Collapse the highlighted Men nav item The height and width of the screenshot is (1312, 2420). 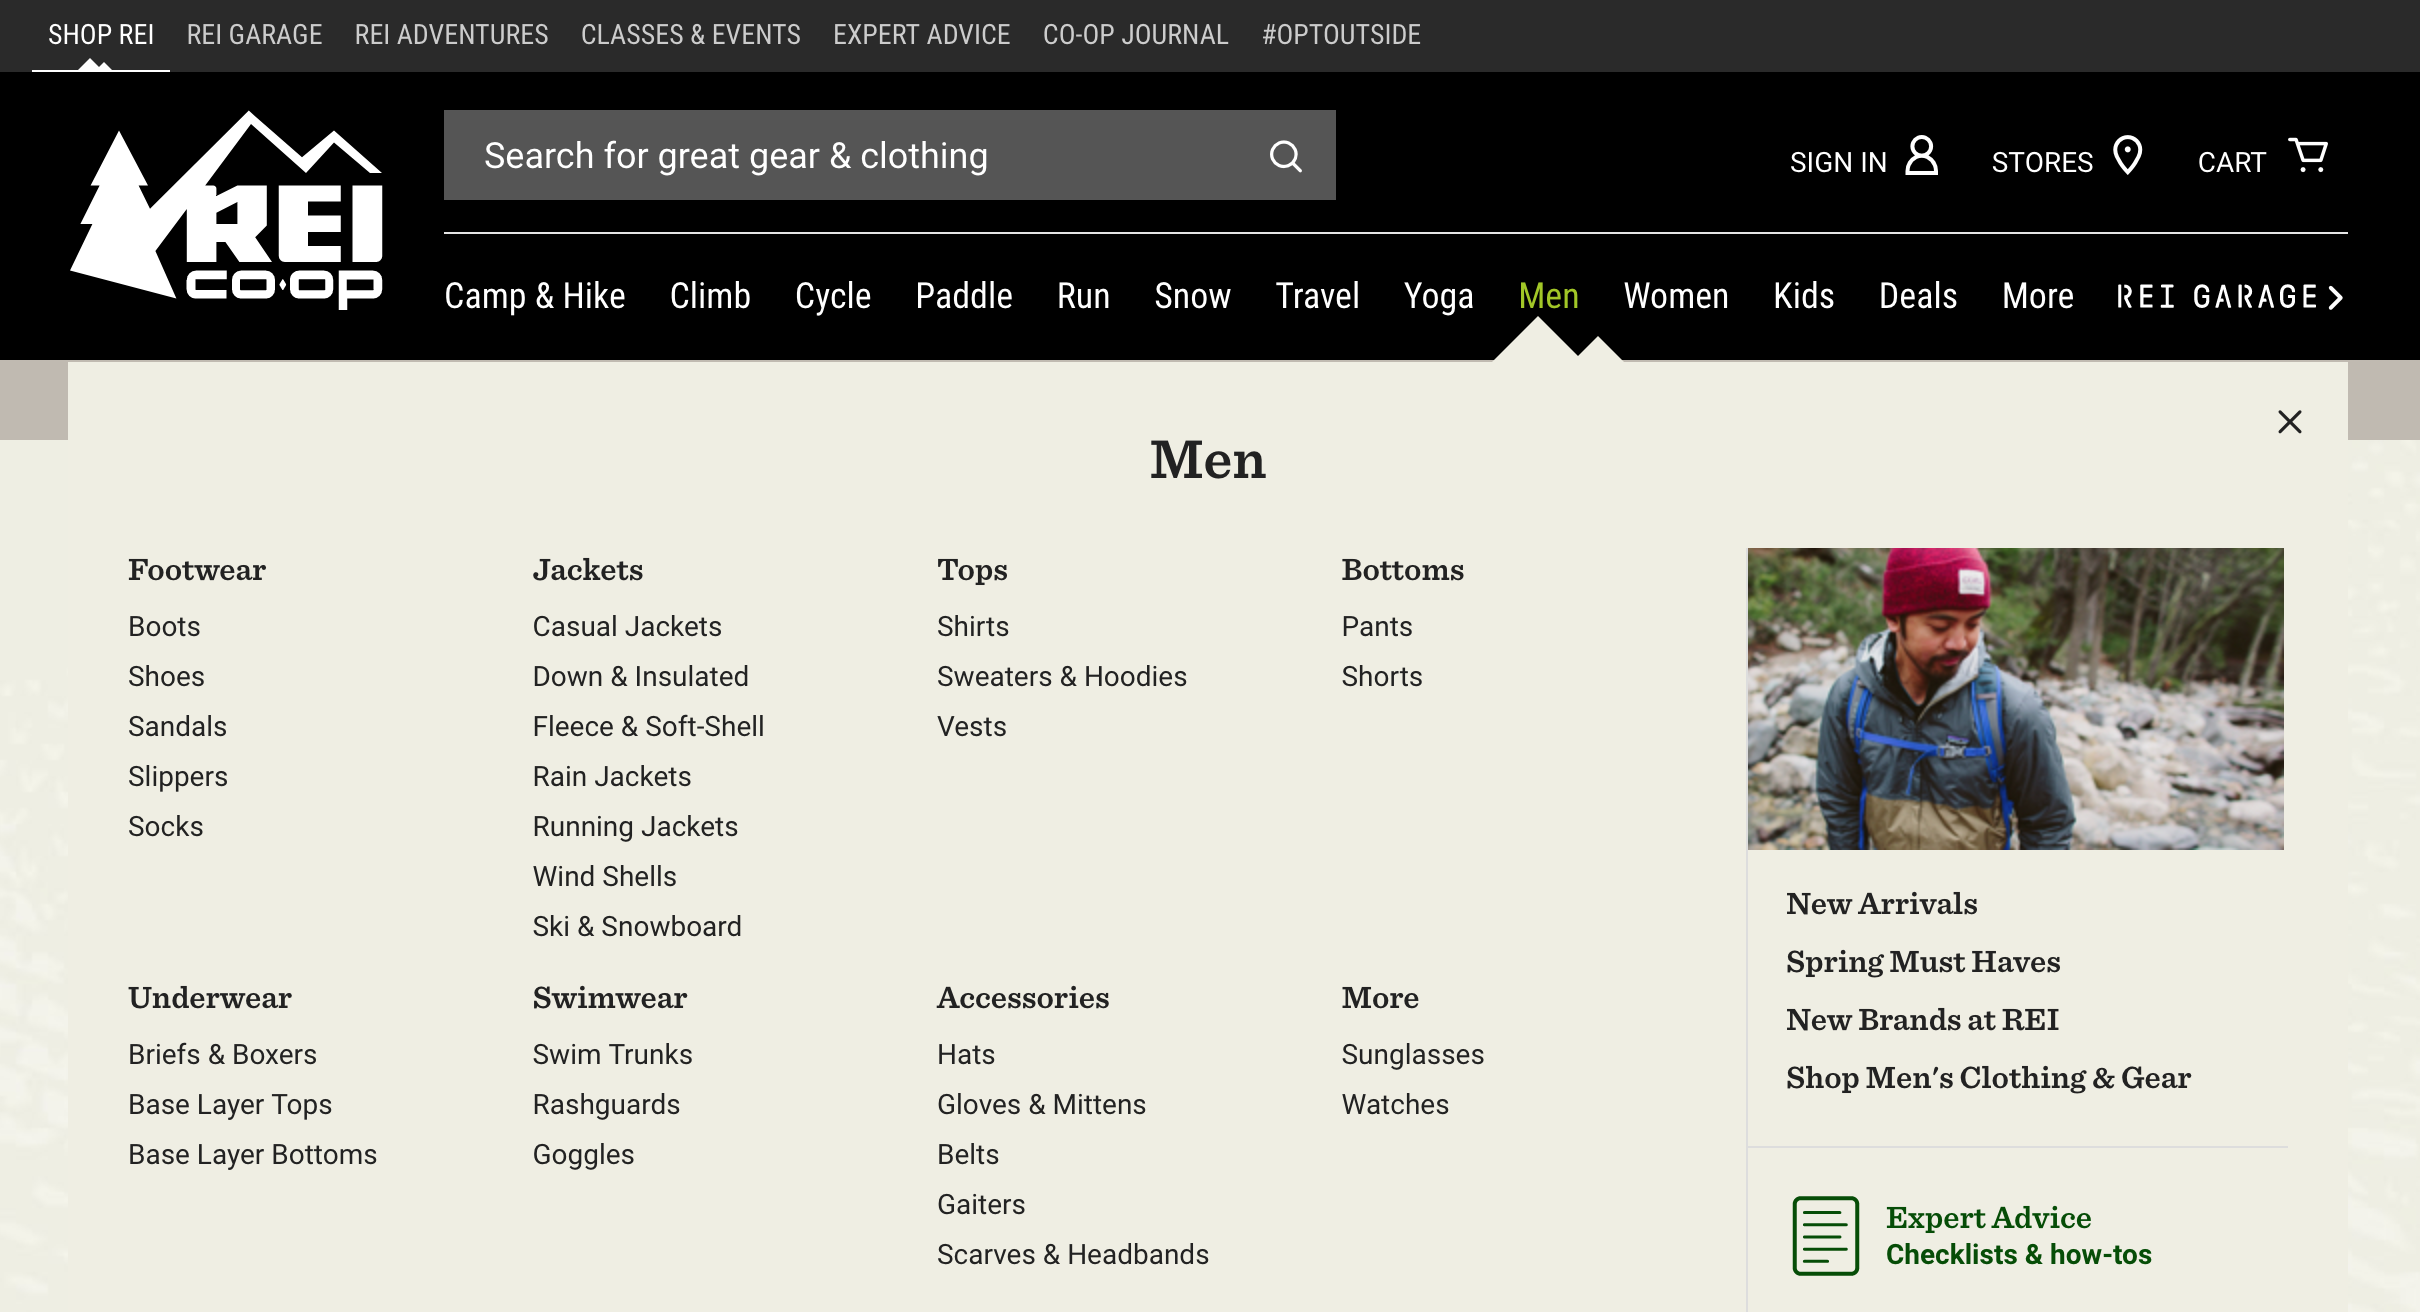(x=1548, y=296)
